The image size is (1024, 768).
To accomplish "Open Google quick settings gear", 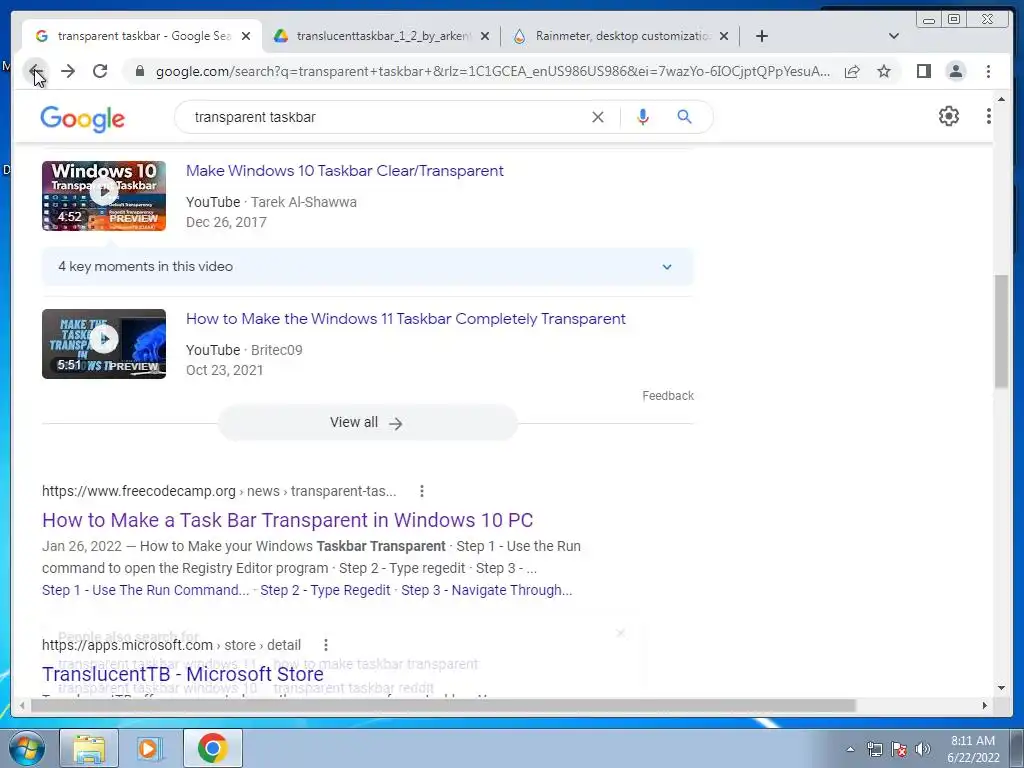I will coord(948,116).
